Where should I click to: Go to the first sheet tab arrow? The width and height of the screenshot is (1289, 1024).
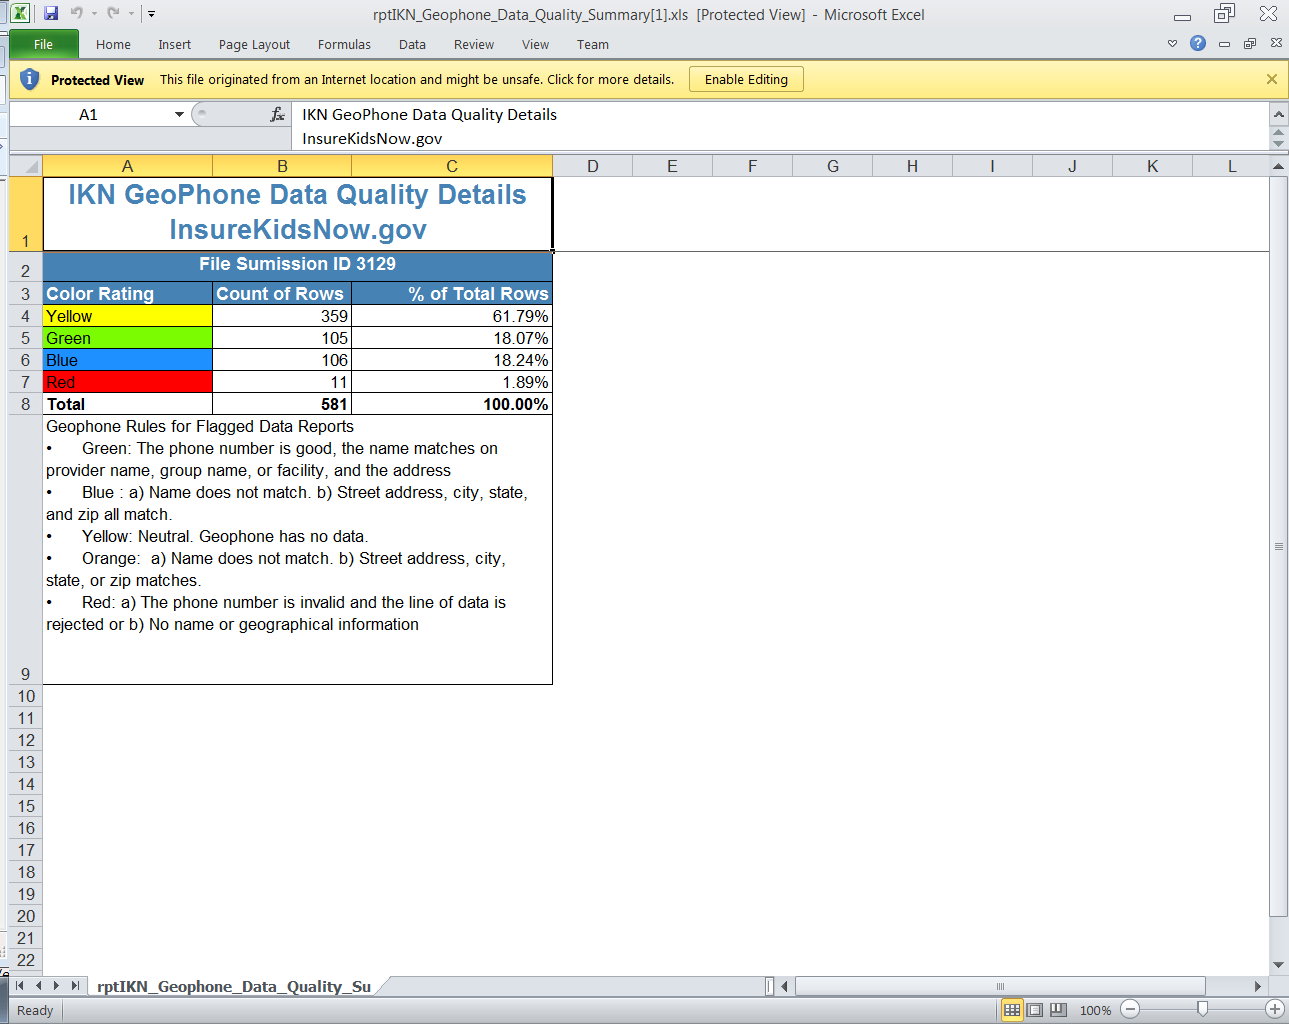tap(19, 986)
